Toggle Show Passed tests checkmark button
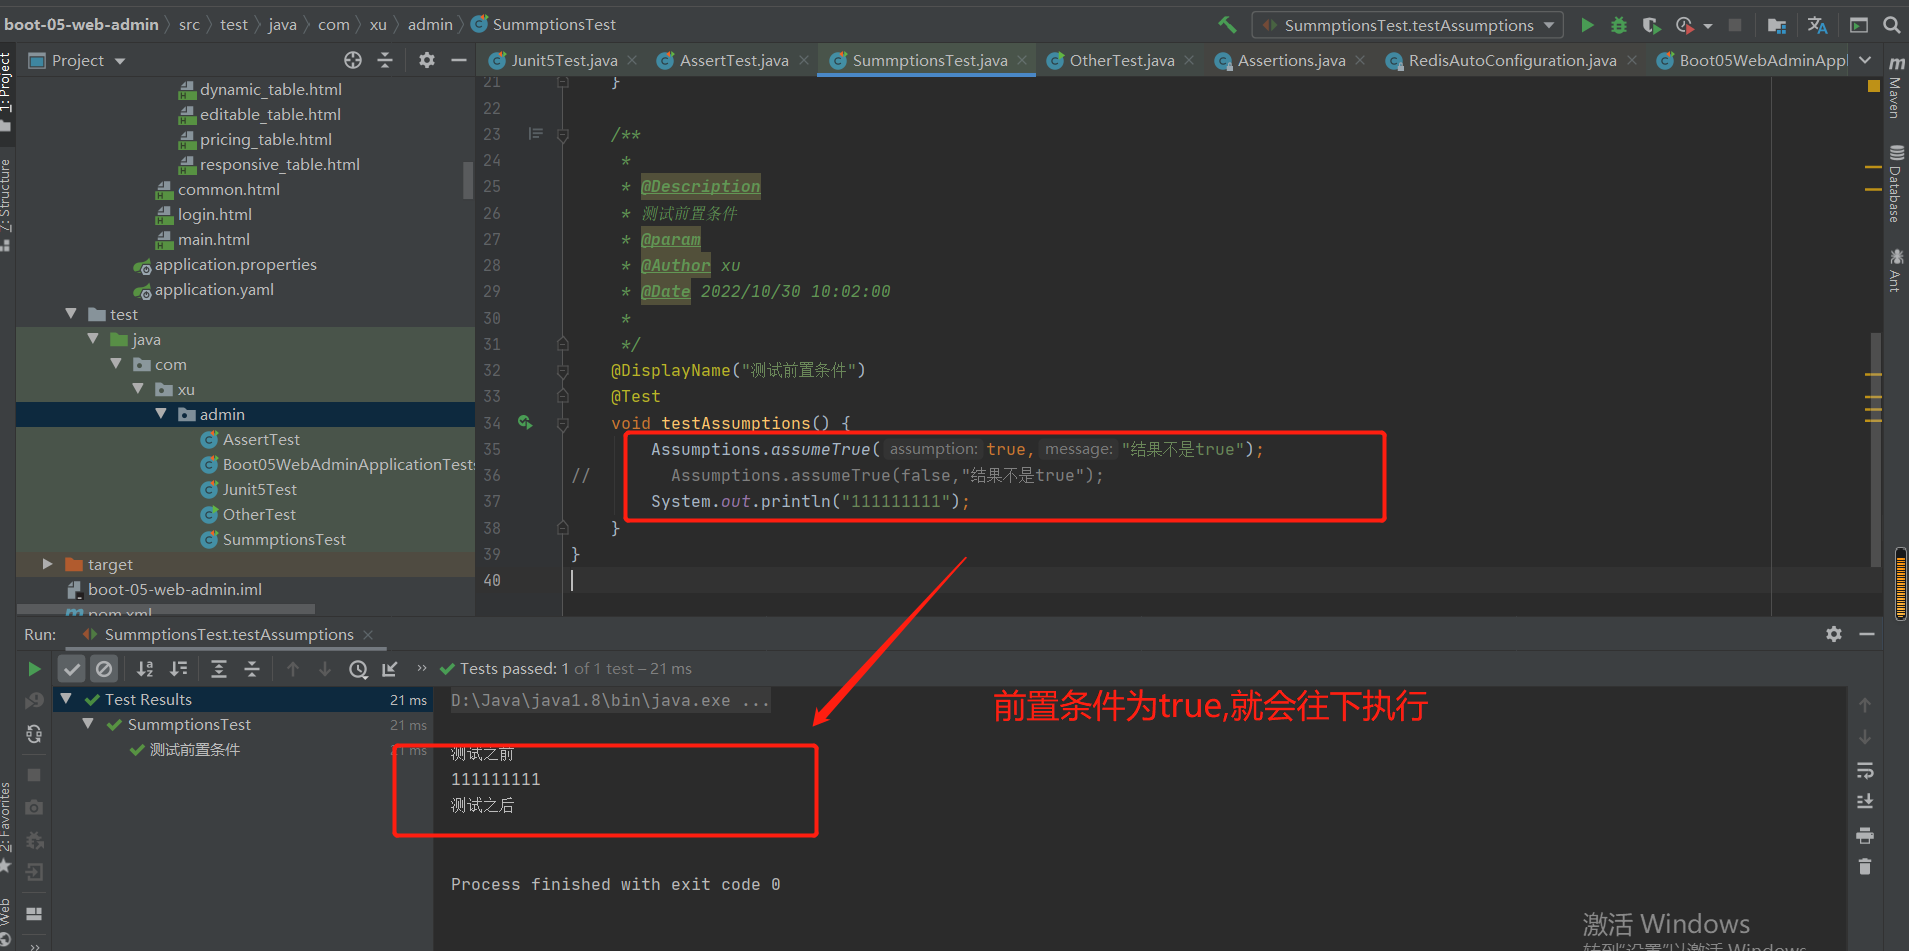 (72, 669)
